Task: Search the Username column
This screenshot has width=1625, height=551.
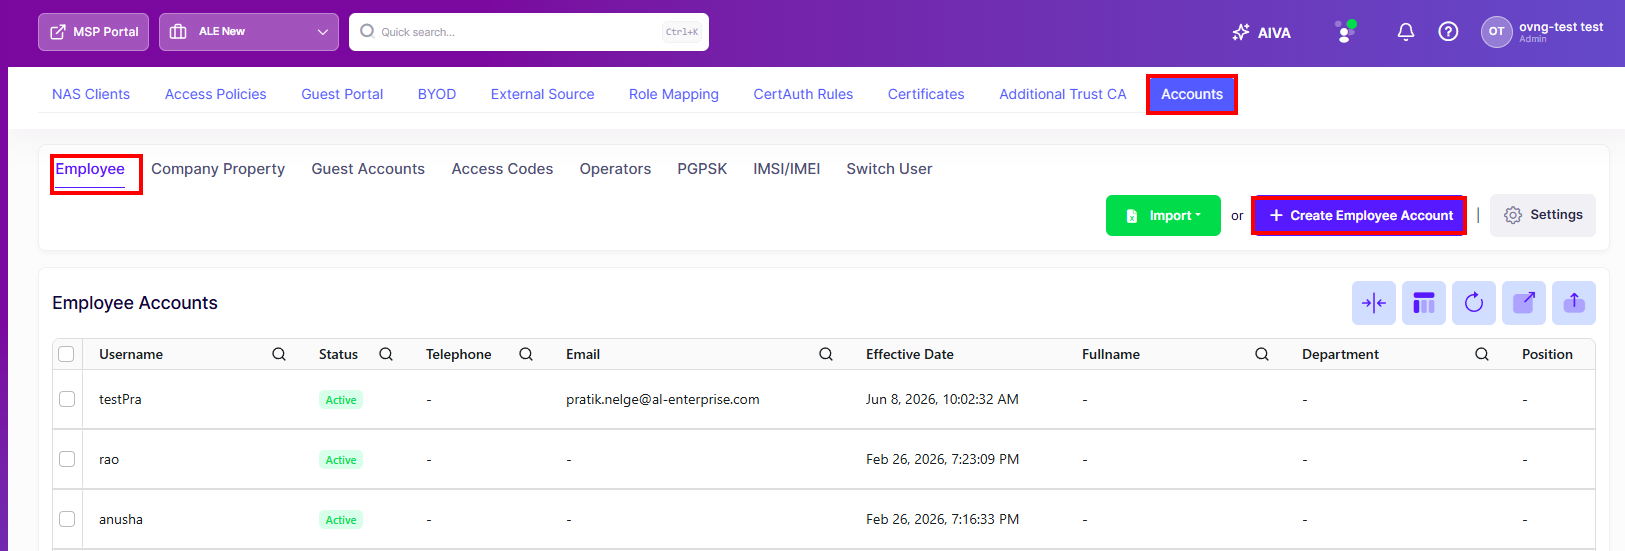Action: [279, 354]
